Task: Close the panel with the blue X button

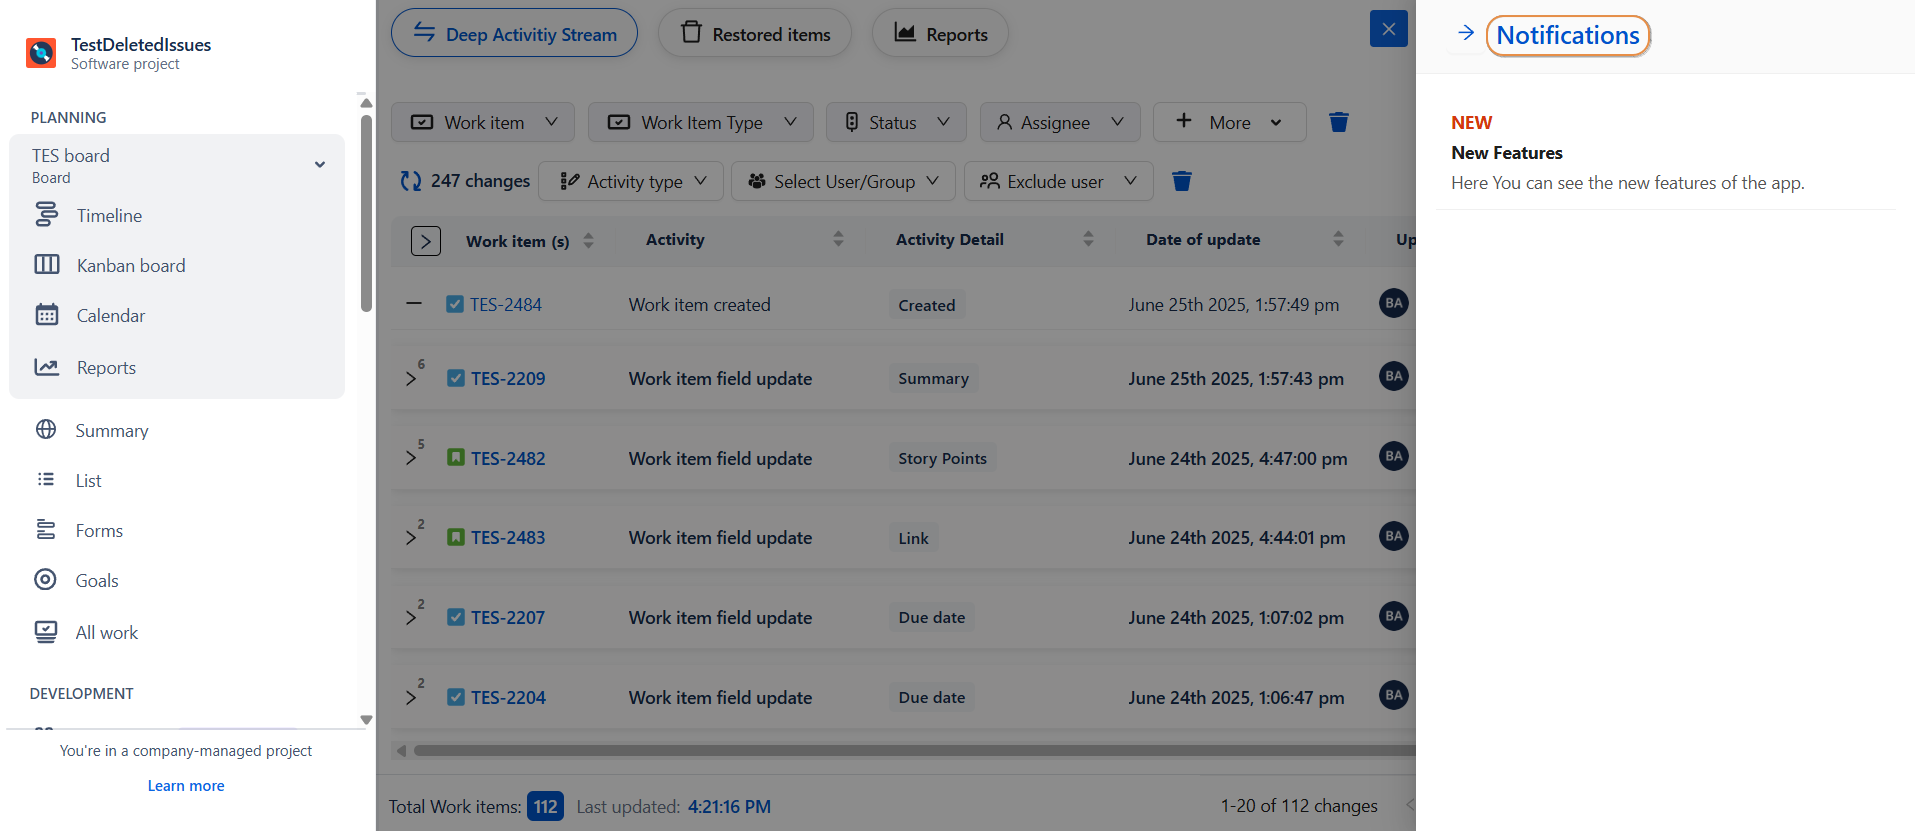Action: click(x=1388, y=29)
